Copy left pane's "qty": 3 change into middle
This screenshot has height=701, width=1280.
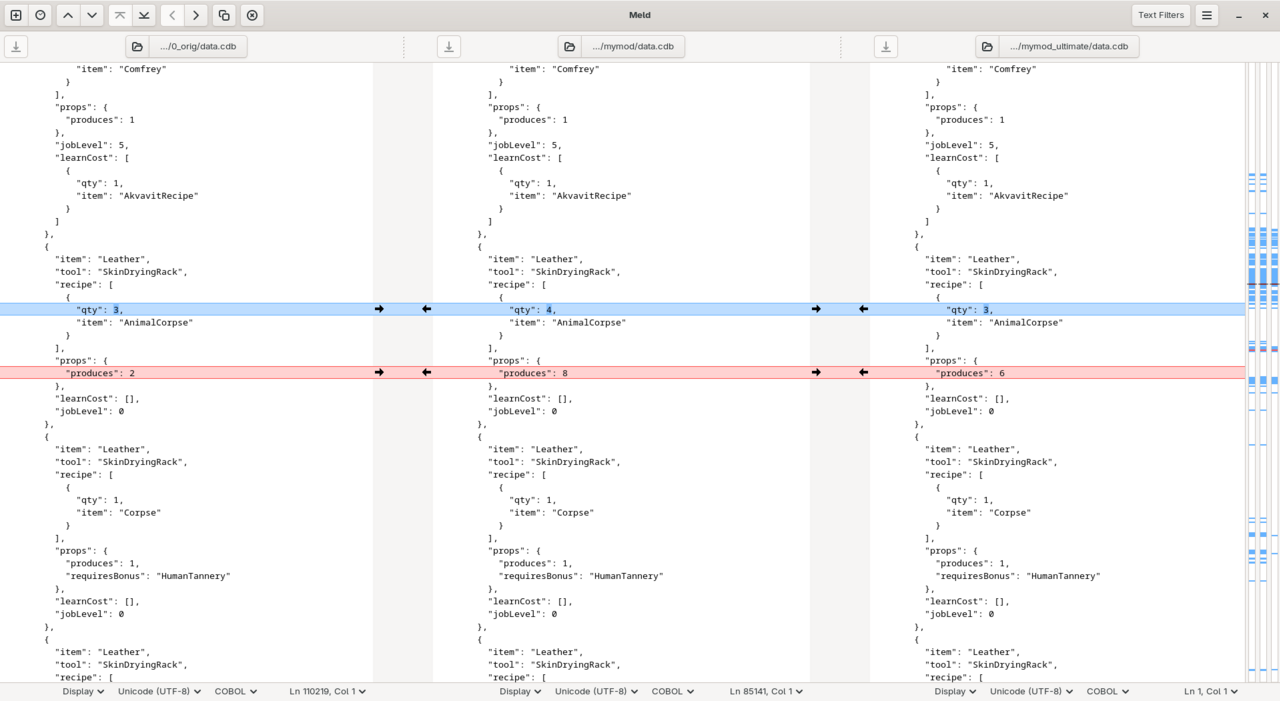379,309
